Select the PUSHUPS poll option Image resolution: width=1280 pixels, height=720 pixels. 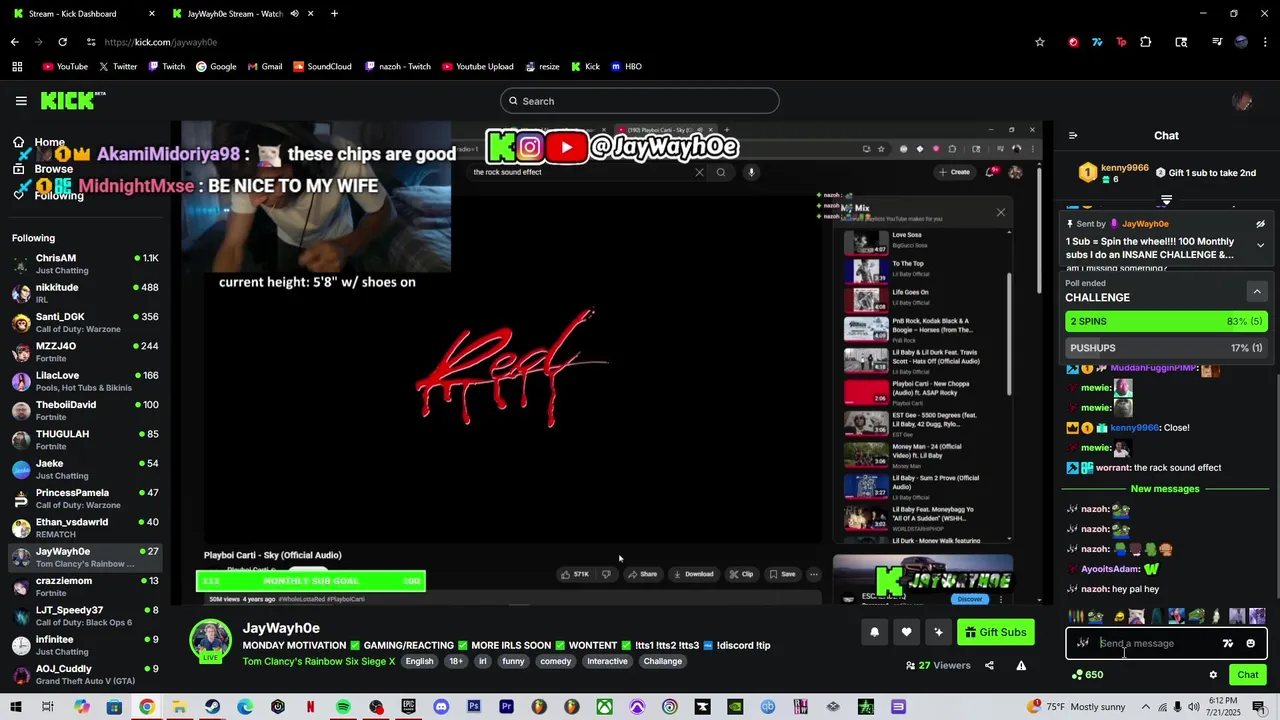(1167, 348)
